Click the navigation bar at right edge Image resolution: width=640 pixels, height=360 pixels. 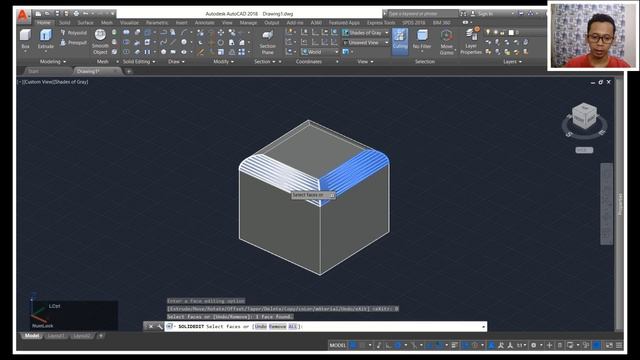pyautogui.click(x=607, y=204)
